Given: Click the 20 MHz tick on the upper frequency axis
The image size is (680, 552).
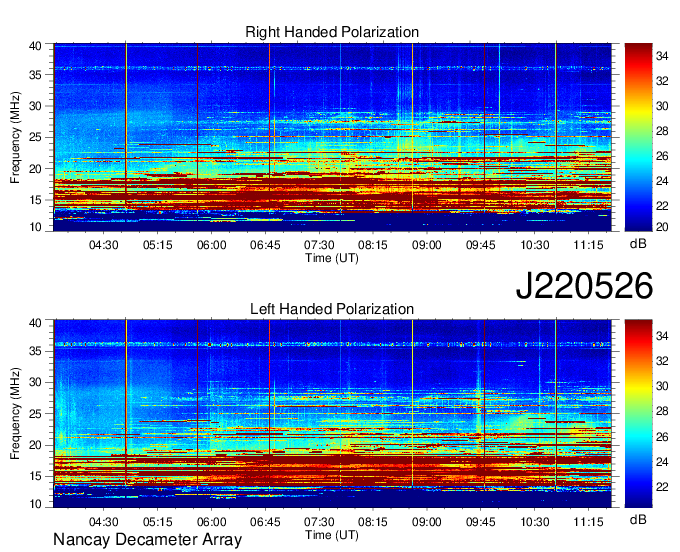Looking at the screenshot, I should [x=36, y=169].
